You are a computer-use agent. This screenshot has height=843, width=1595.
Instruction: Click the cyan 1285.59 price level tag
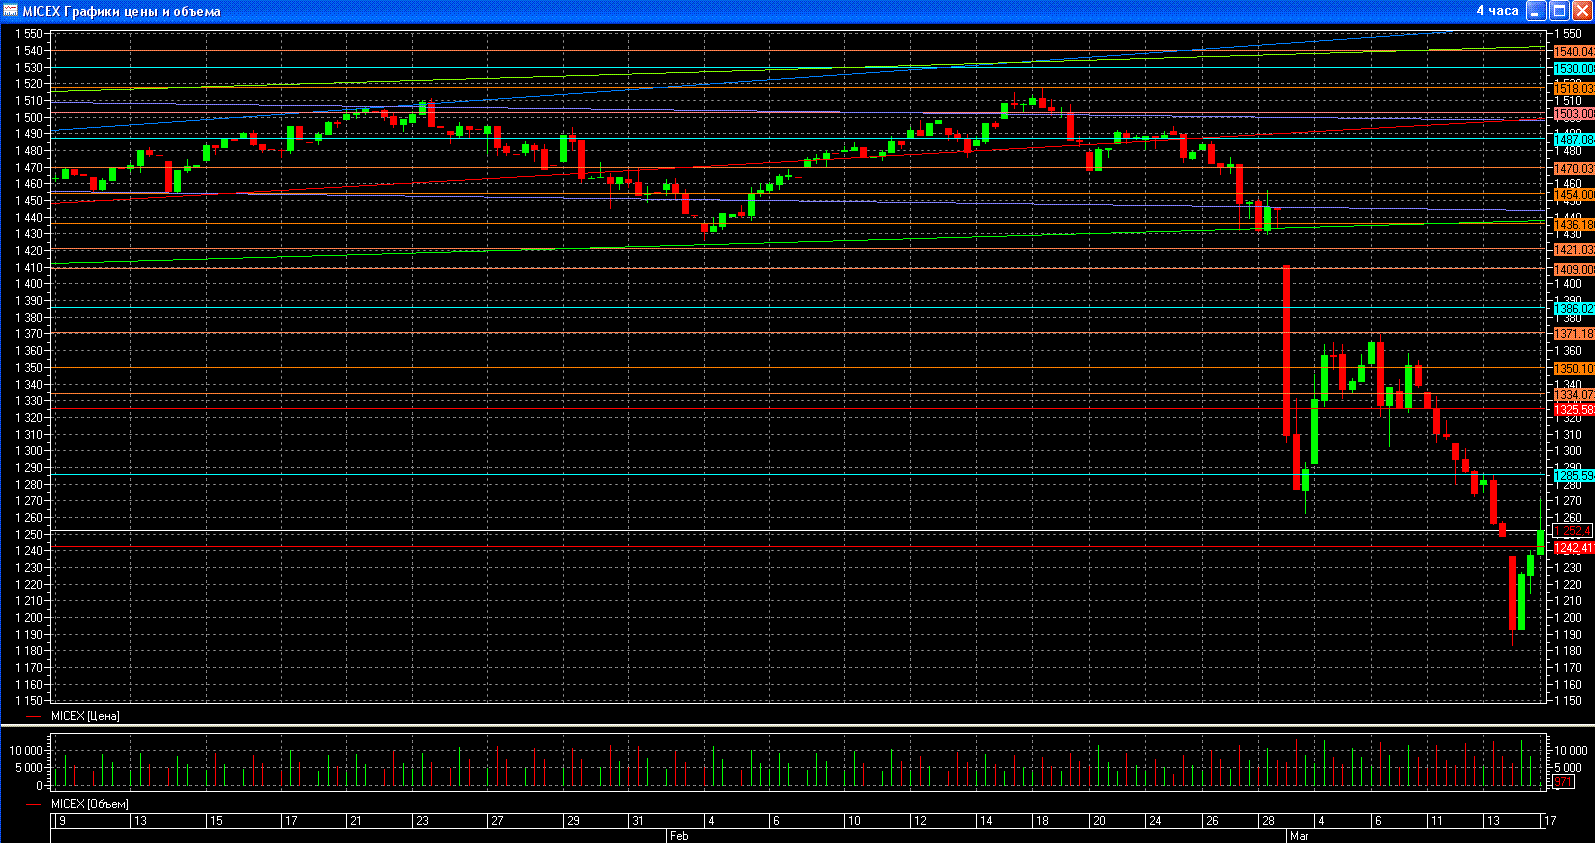1573,476
